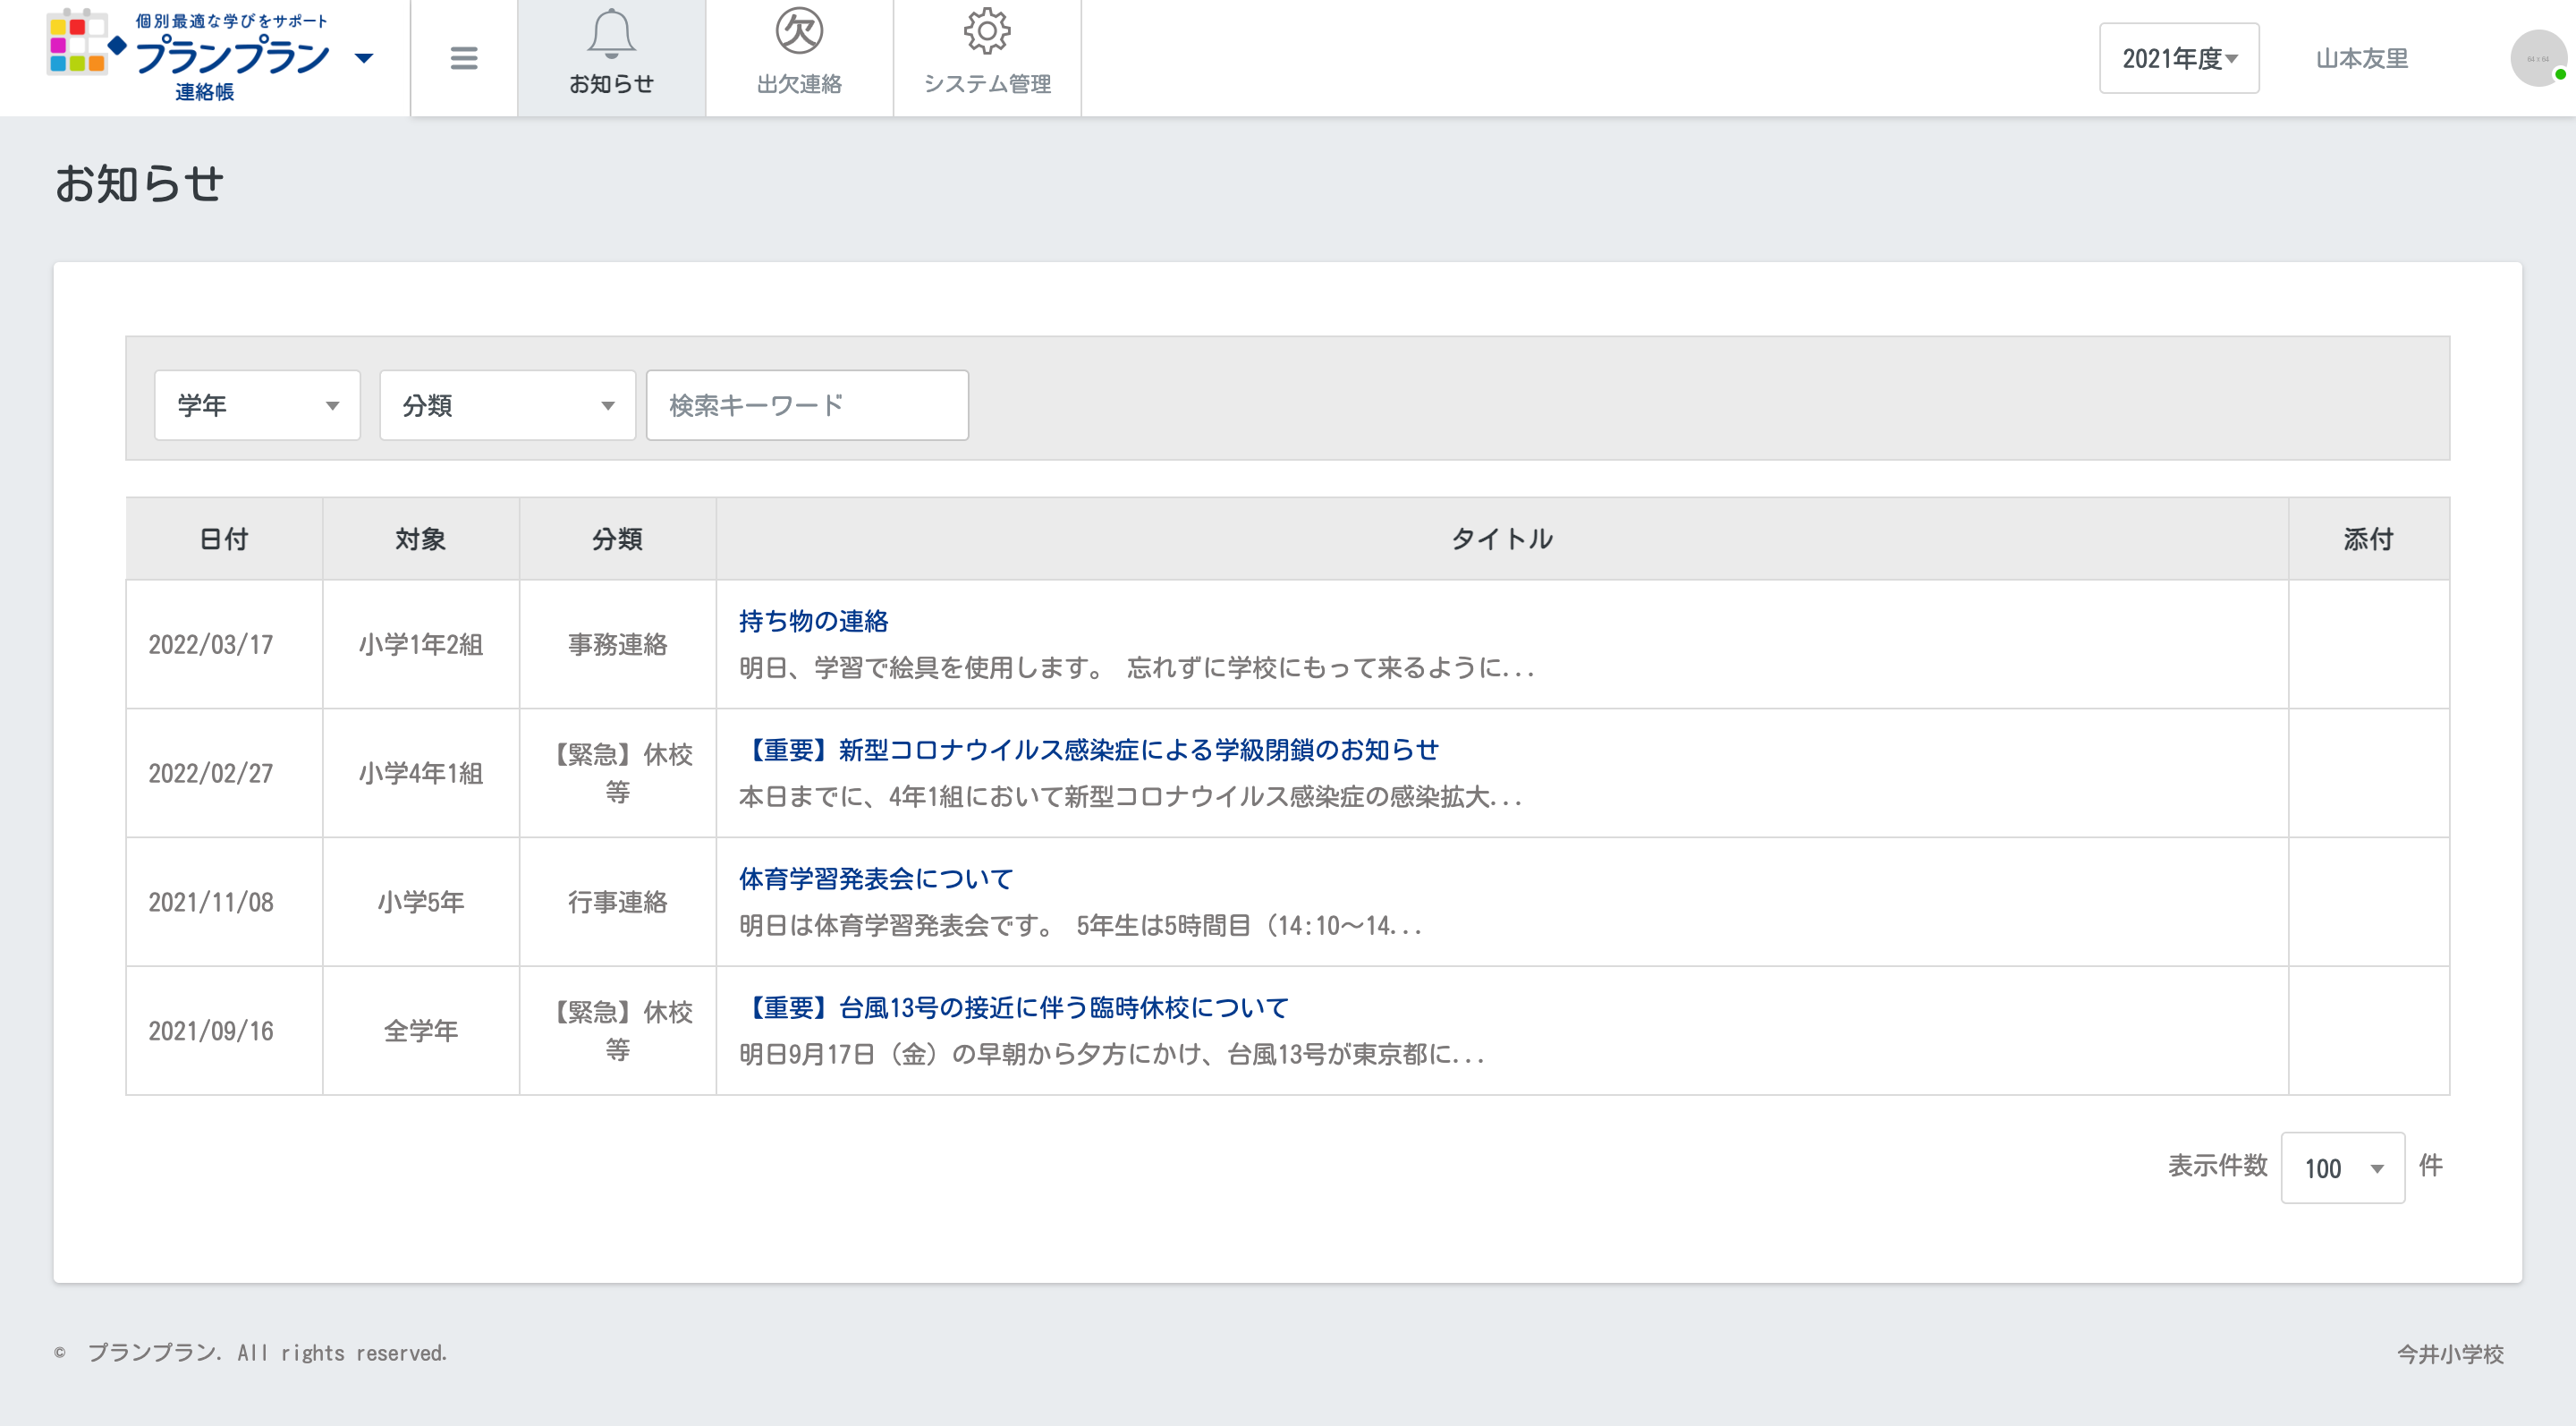The image size is (2576, 1426).
Task: Click the user avatar circle
Action: coord(2538,58)
